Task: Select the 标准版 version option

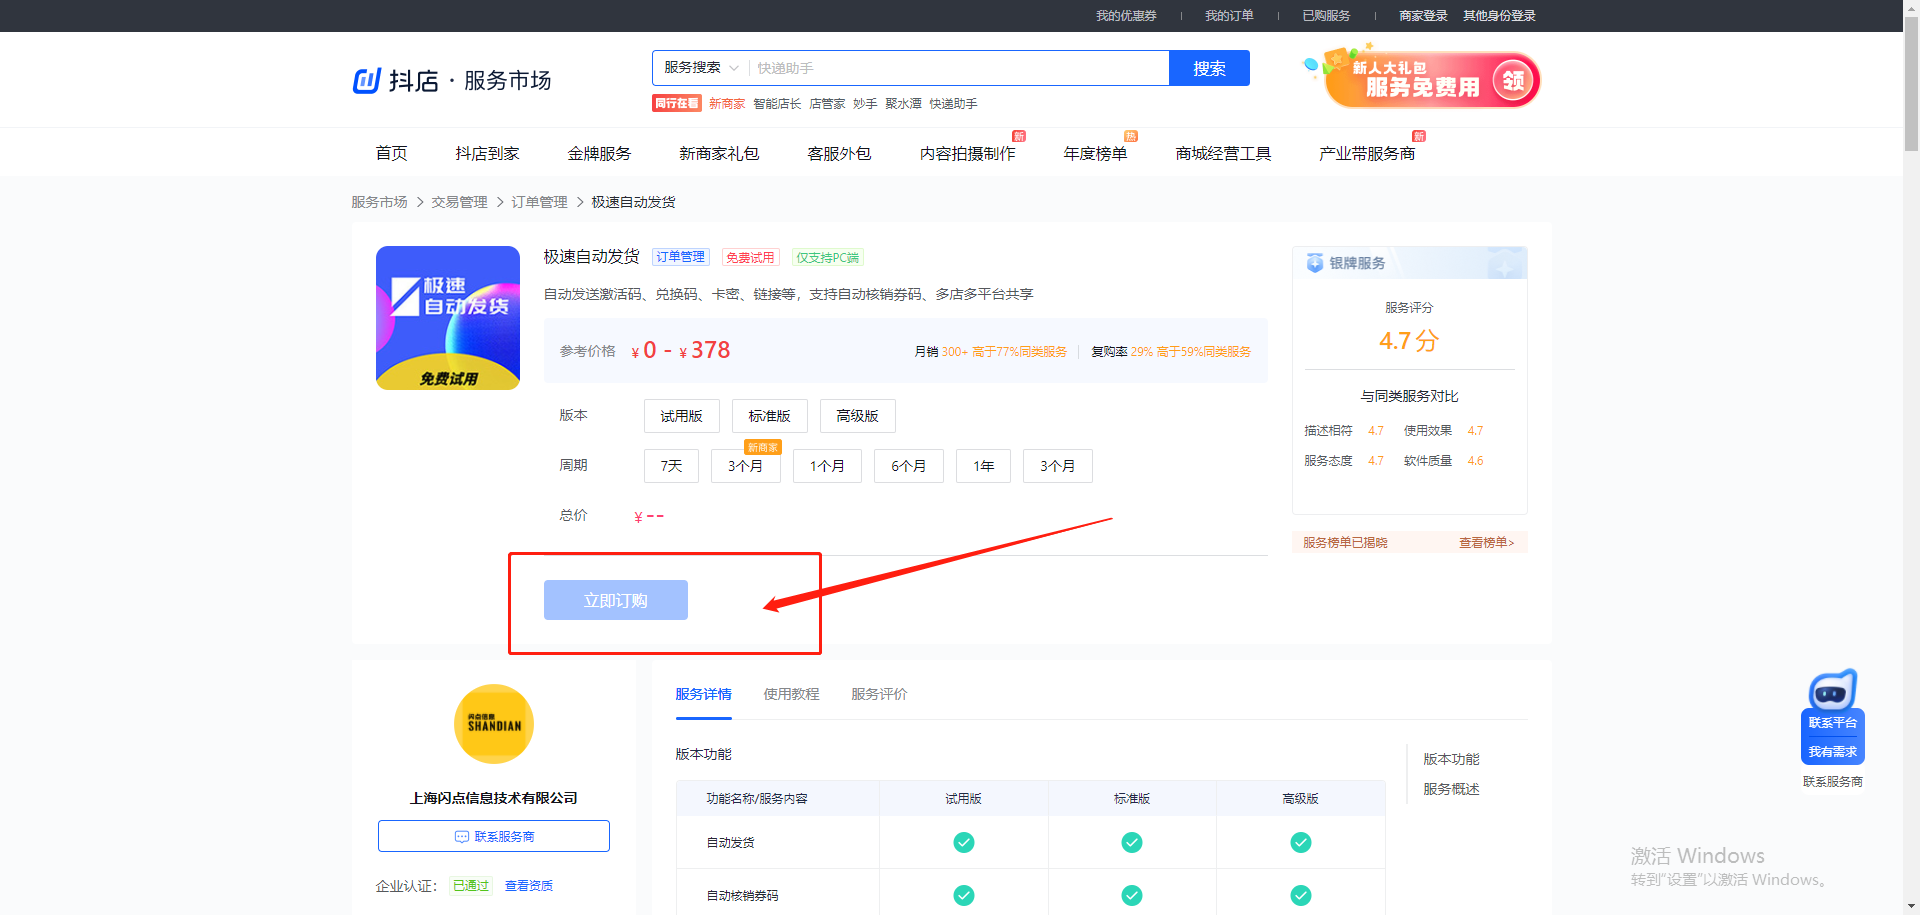Action: (x=769, y=416)
